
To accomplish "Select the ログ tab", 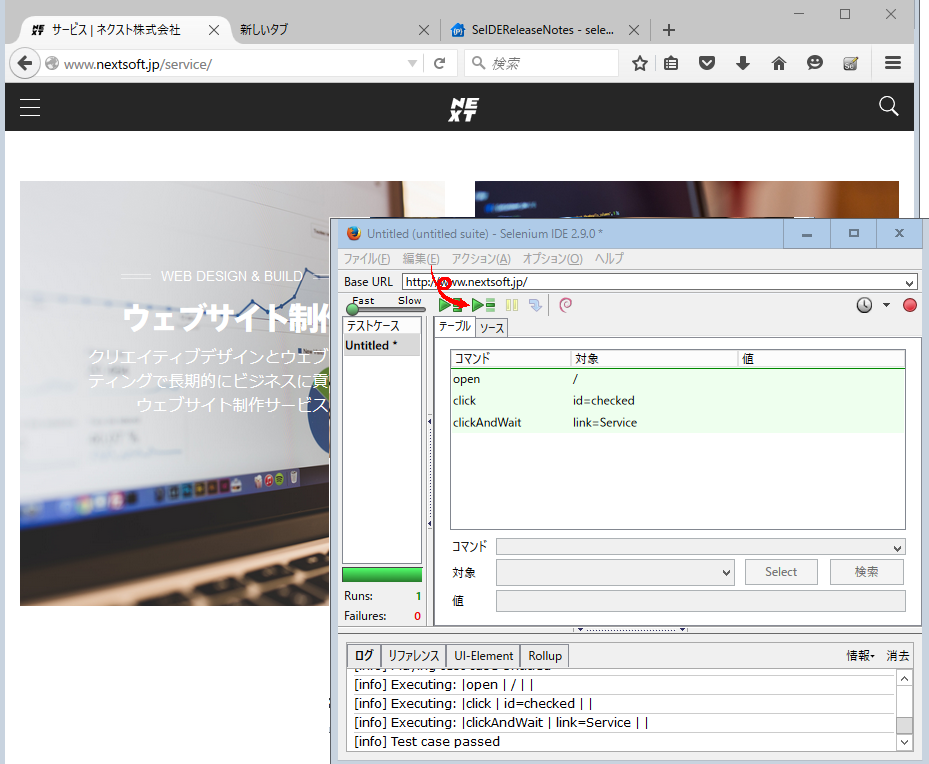I will (364, 656).
